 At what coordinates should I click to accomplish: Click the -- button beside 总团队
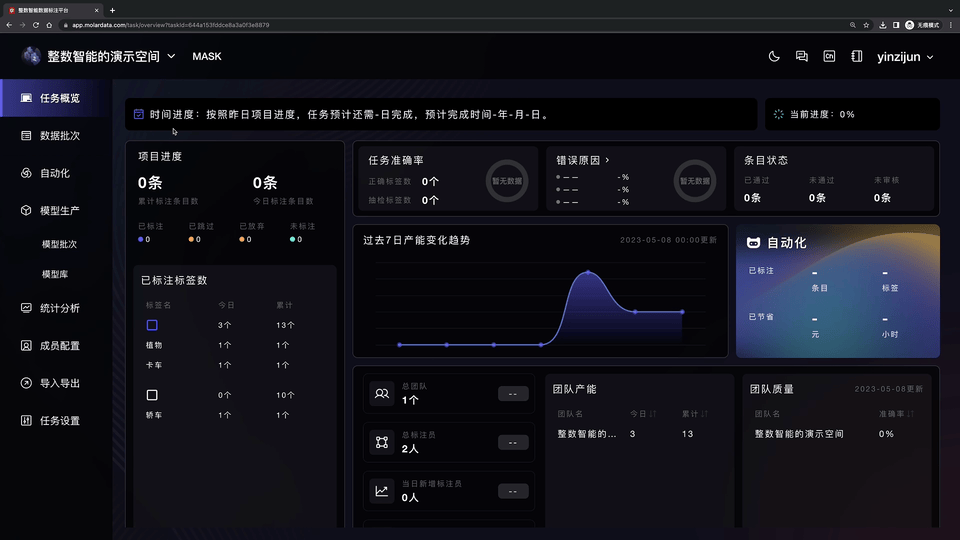click(513, 394)
